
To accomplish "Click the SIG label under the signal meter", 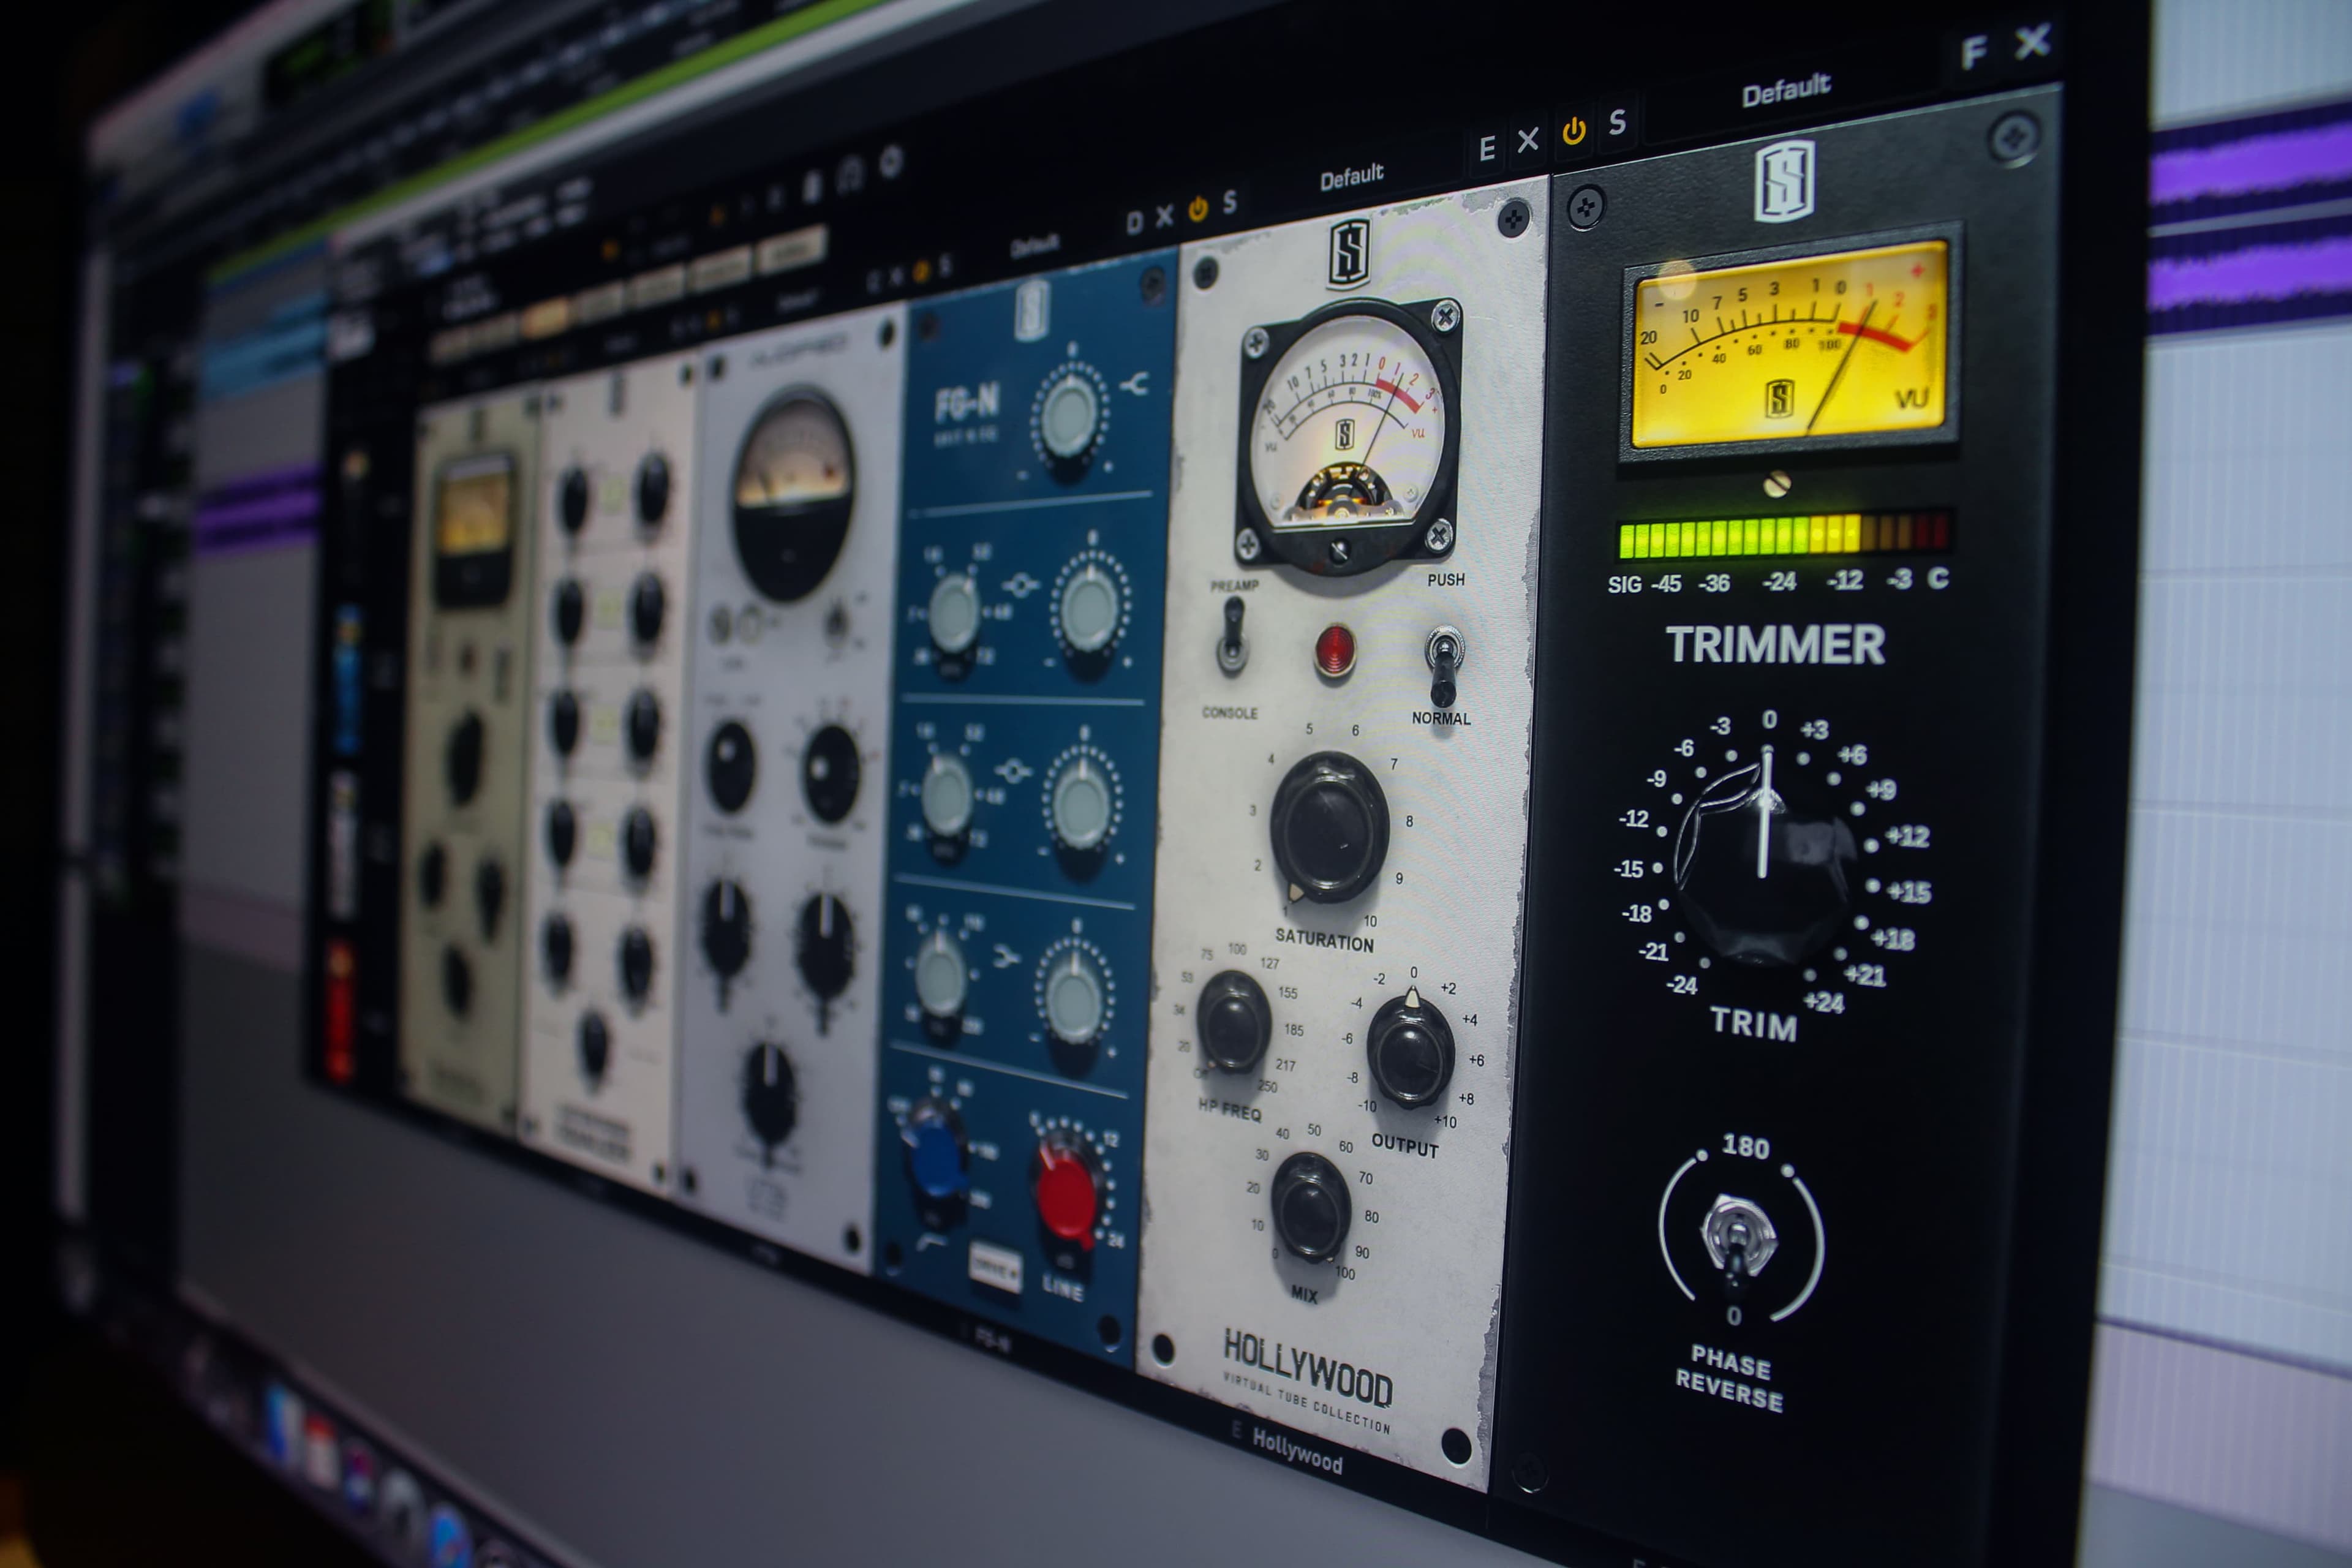I will tap(1624, 584).
